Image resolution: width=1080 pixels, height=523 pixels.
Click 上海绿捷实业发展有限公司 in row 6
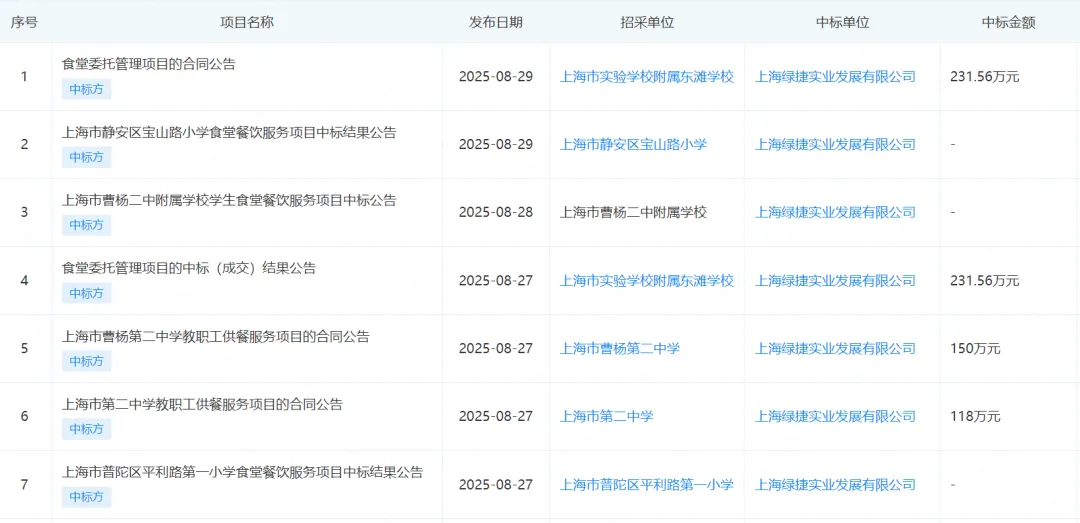(835, 416)
